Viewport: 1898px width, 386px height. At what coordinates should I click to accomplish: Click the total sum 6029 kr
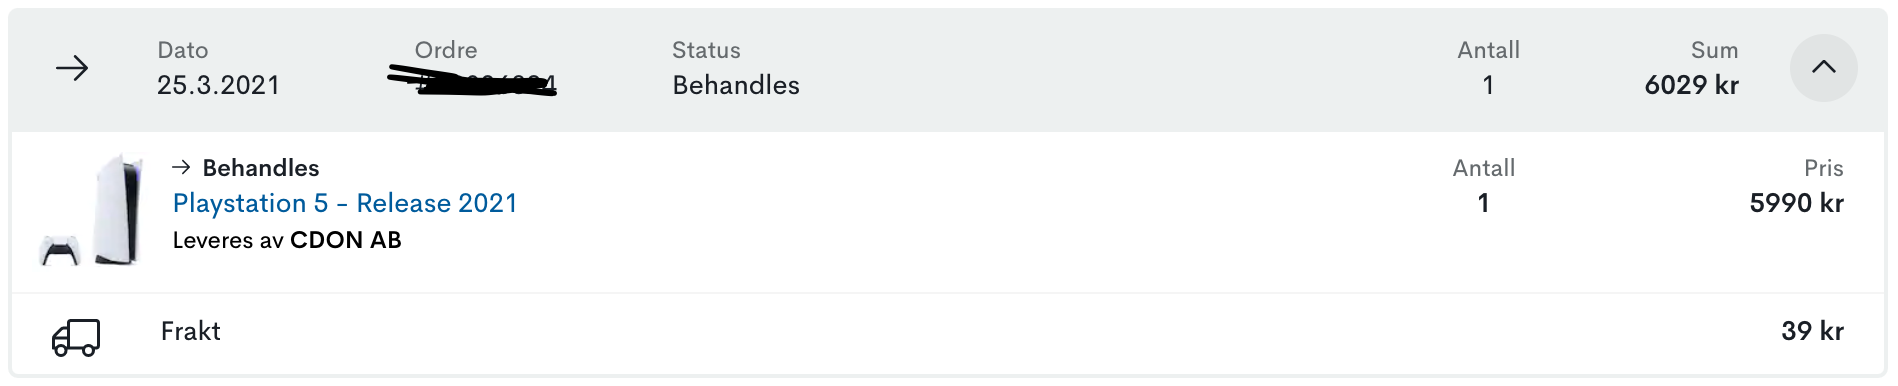(1691, 85)
